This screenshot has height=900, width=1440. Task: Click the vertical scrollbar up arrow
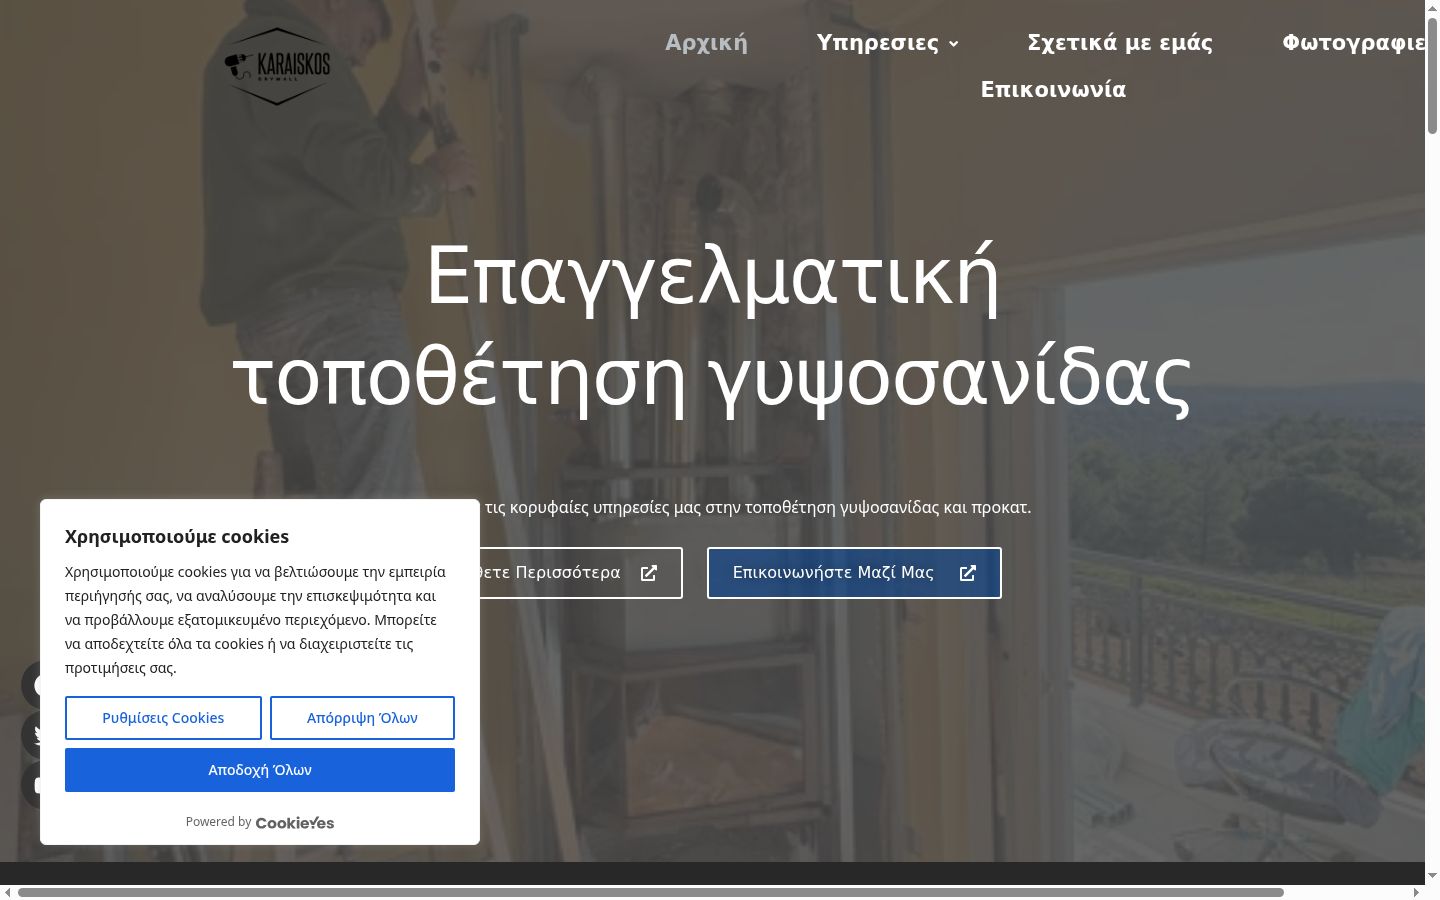pos(1432,8)
